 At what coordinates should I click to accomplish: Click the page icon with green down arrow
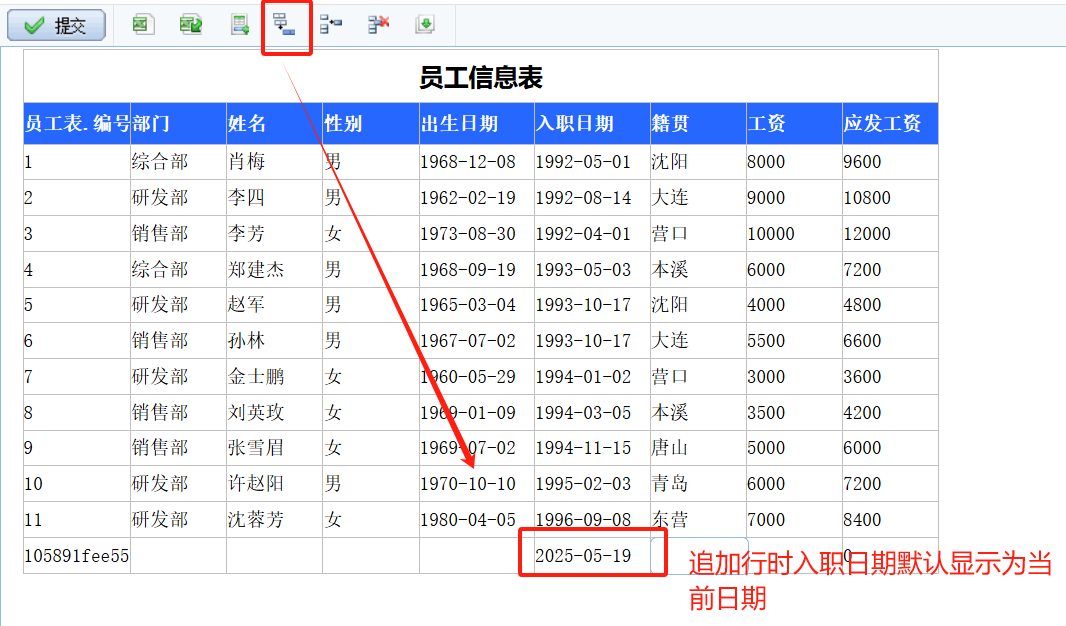point(425,25)
